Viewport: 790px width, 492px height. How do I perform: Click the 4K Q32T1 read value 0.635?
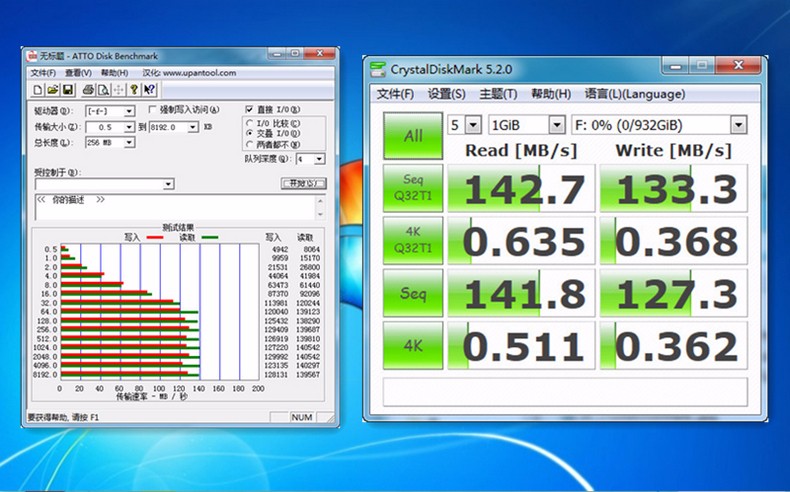[521, 240]
